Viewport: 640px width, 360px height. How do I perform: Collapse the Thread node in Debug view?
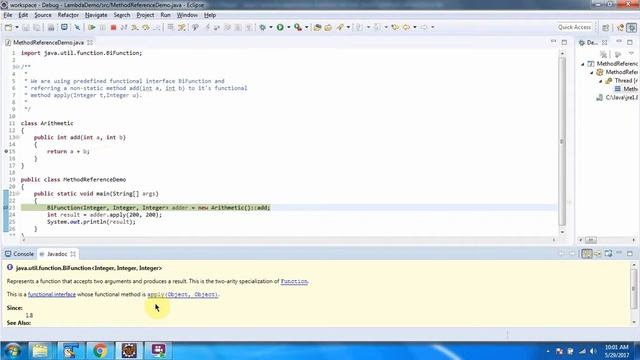pyautogui.click(x=600, y=81)
